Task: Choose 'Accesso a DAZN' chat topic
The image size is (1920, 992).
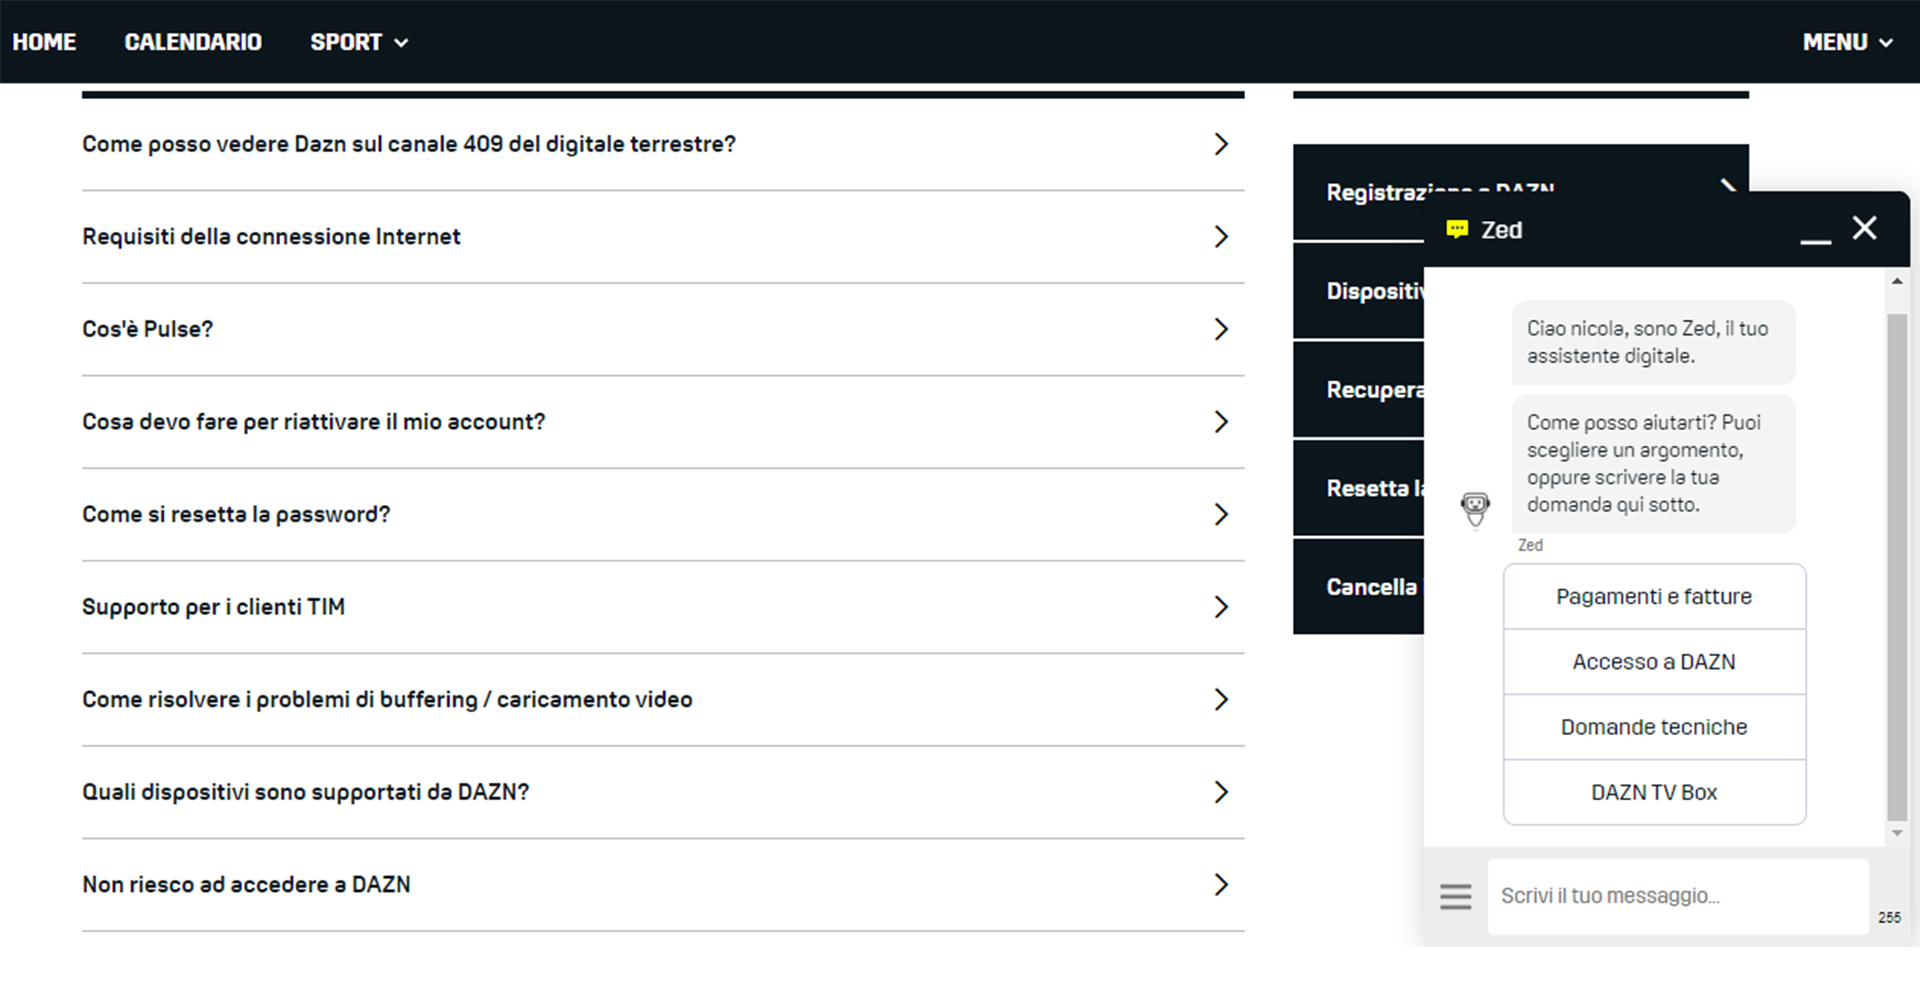Action: coord(1653,661)
